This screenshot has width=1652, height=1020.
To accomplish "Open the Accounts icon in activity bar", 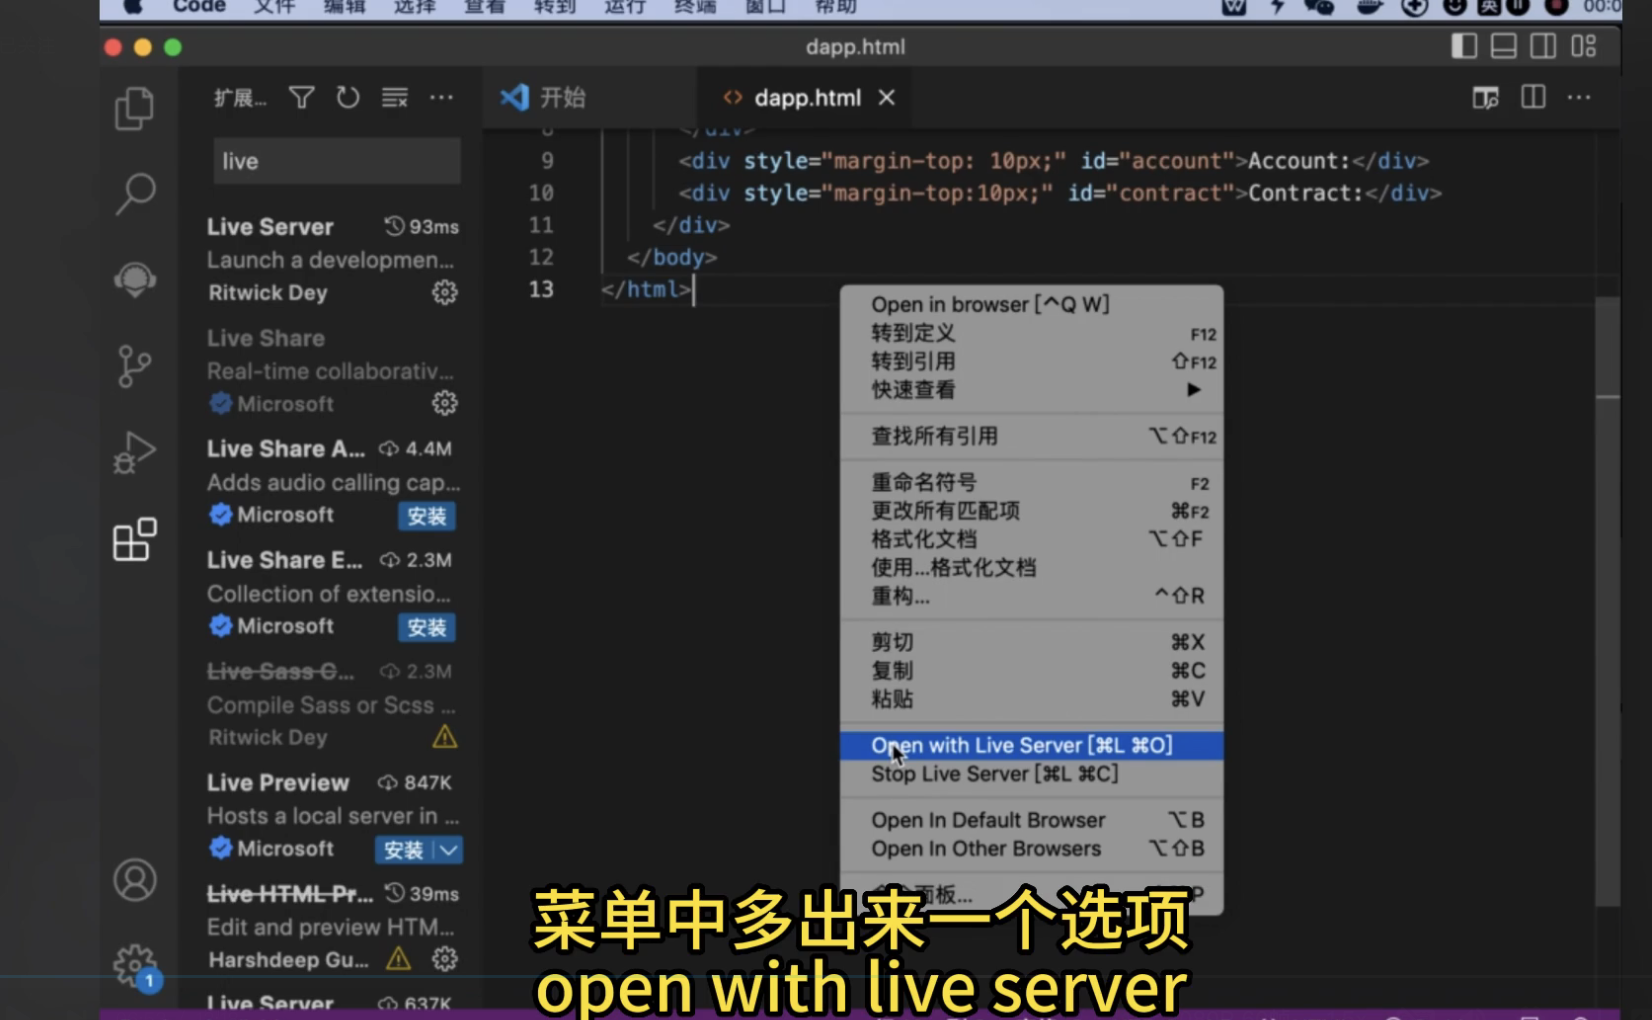I will click(x=134, y=880).
